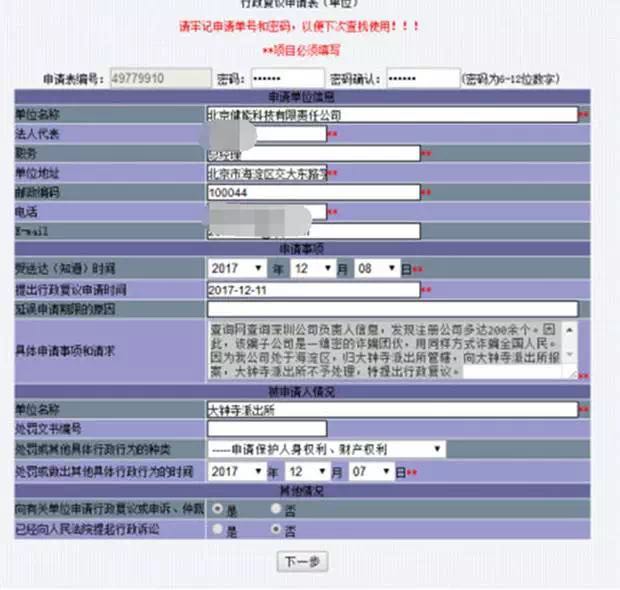Select 否 for 向有关单位申请行政复议或申诉、仲裁
620x590 pixels.
coord(276,509)
